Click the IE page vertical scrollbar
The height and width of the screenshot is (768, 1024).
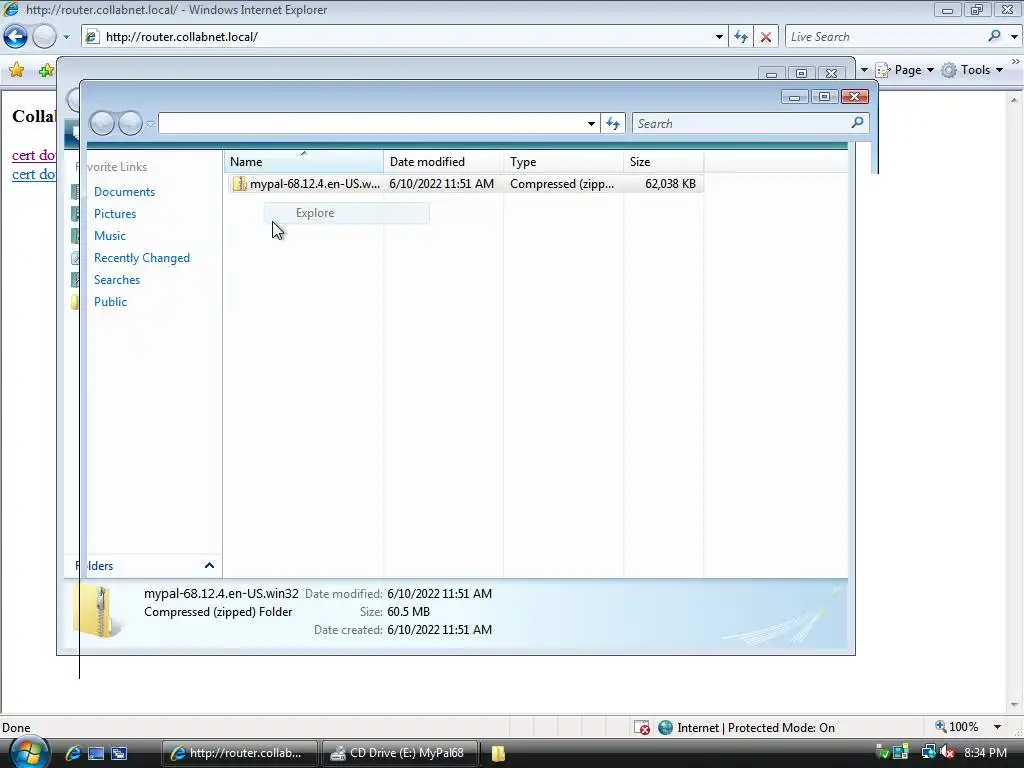pyautogui.click(x=1014, y=402)
